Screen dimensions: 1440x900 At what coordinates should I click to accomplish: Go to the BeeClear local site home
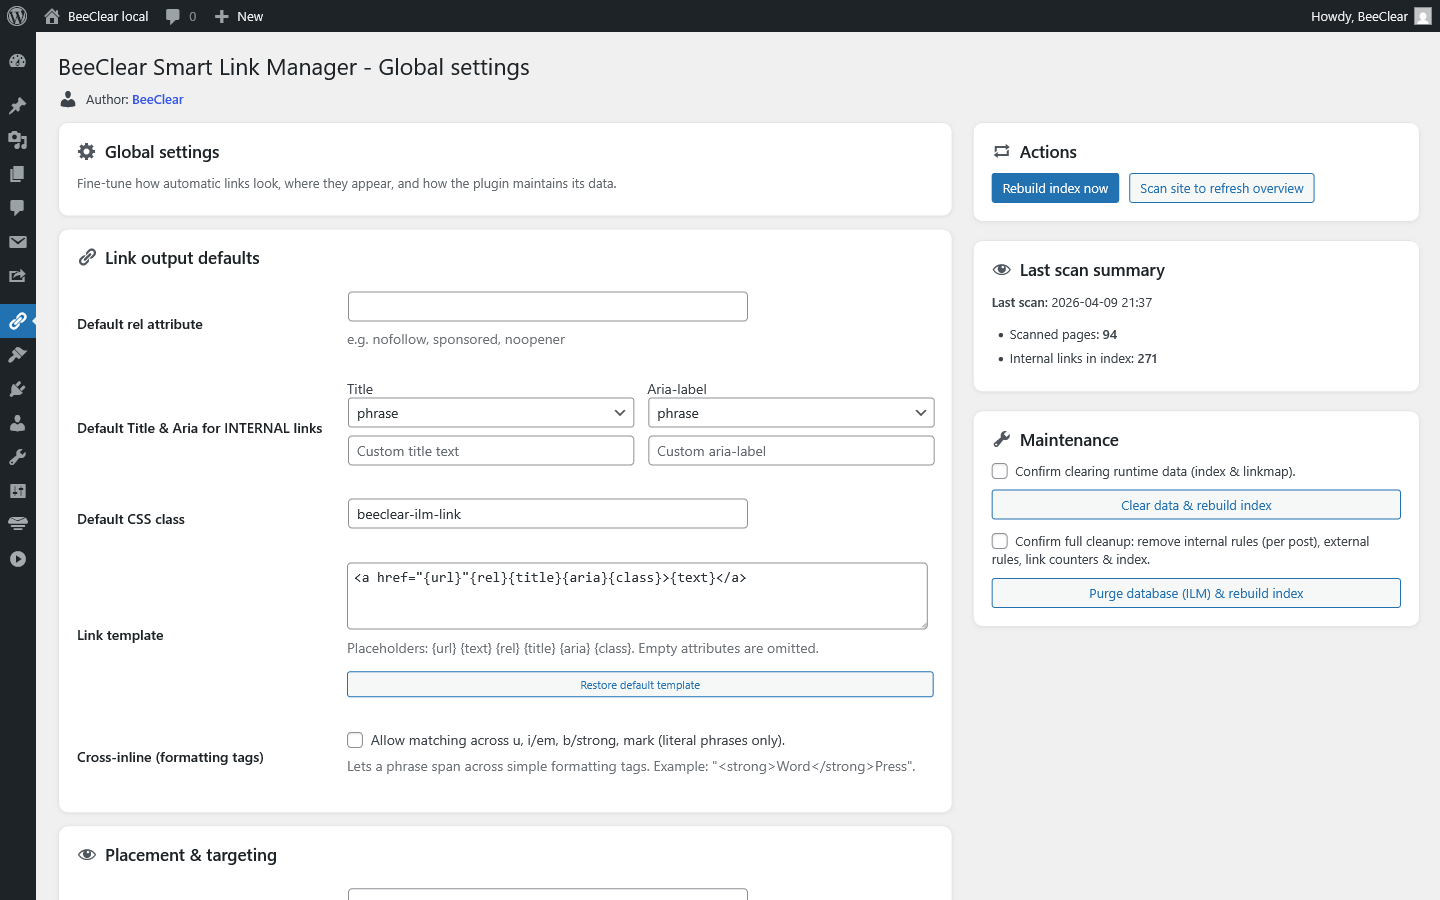tap(97, 16)
